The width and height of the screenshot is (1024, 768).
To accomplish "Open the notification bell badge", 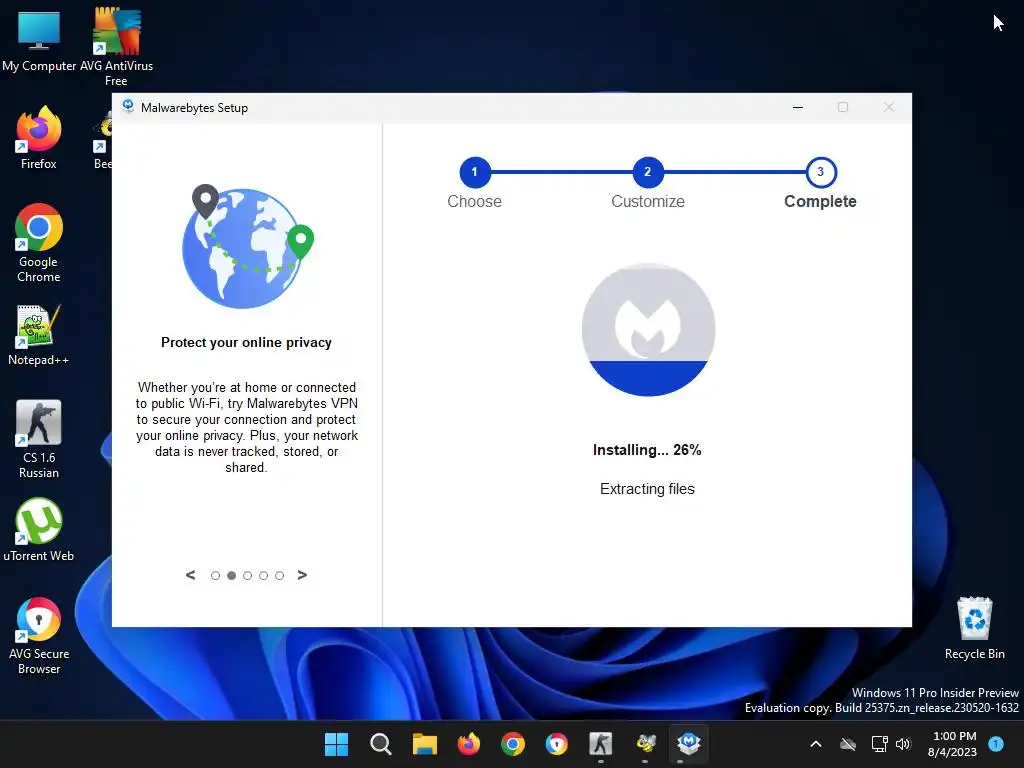I will pos(996,744).
